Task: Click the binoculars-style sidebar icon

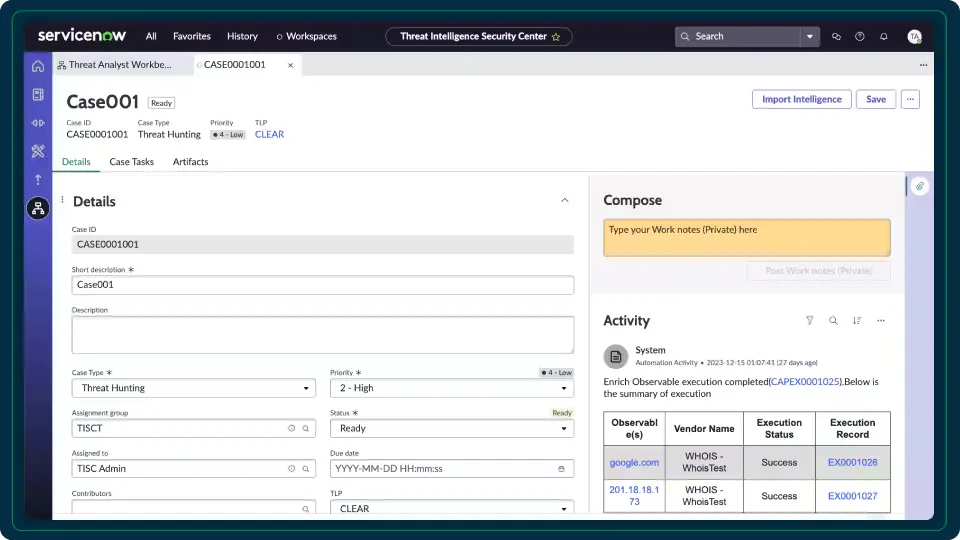Action: (x=38, y=123)
